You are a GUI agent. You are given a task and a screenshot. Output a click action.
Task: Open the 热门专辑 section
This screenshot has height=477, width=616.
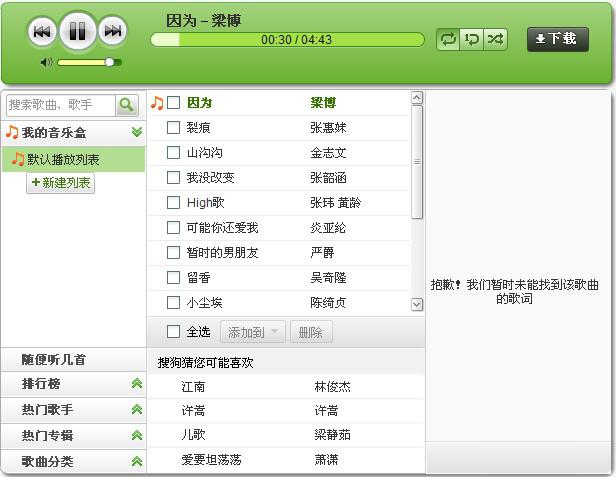[47, 436]
